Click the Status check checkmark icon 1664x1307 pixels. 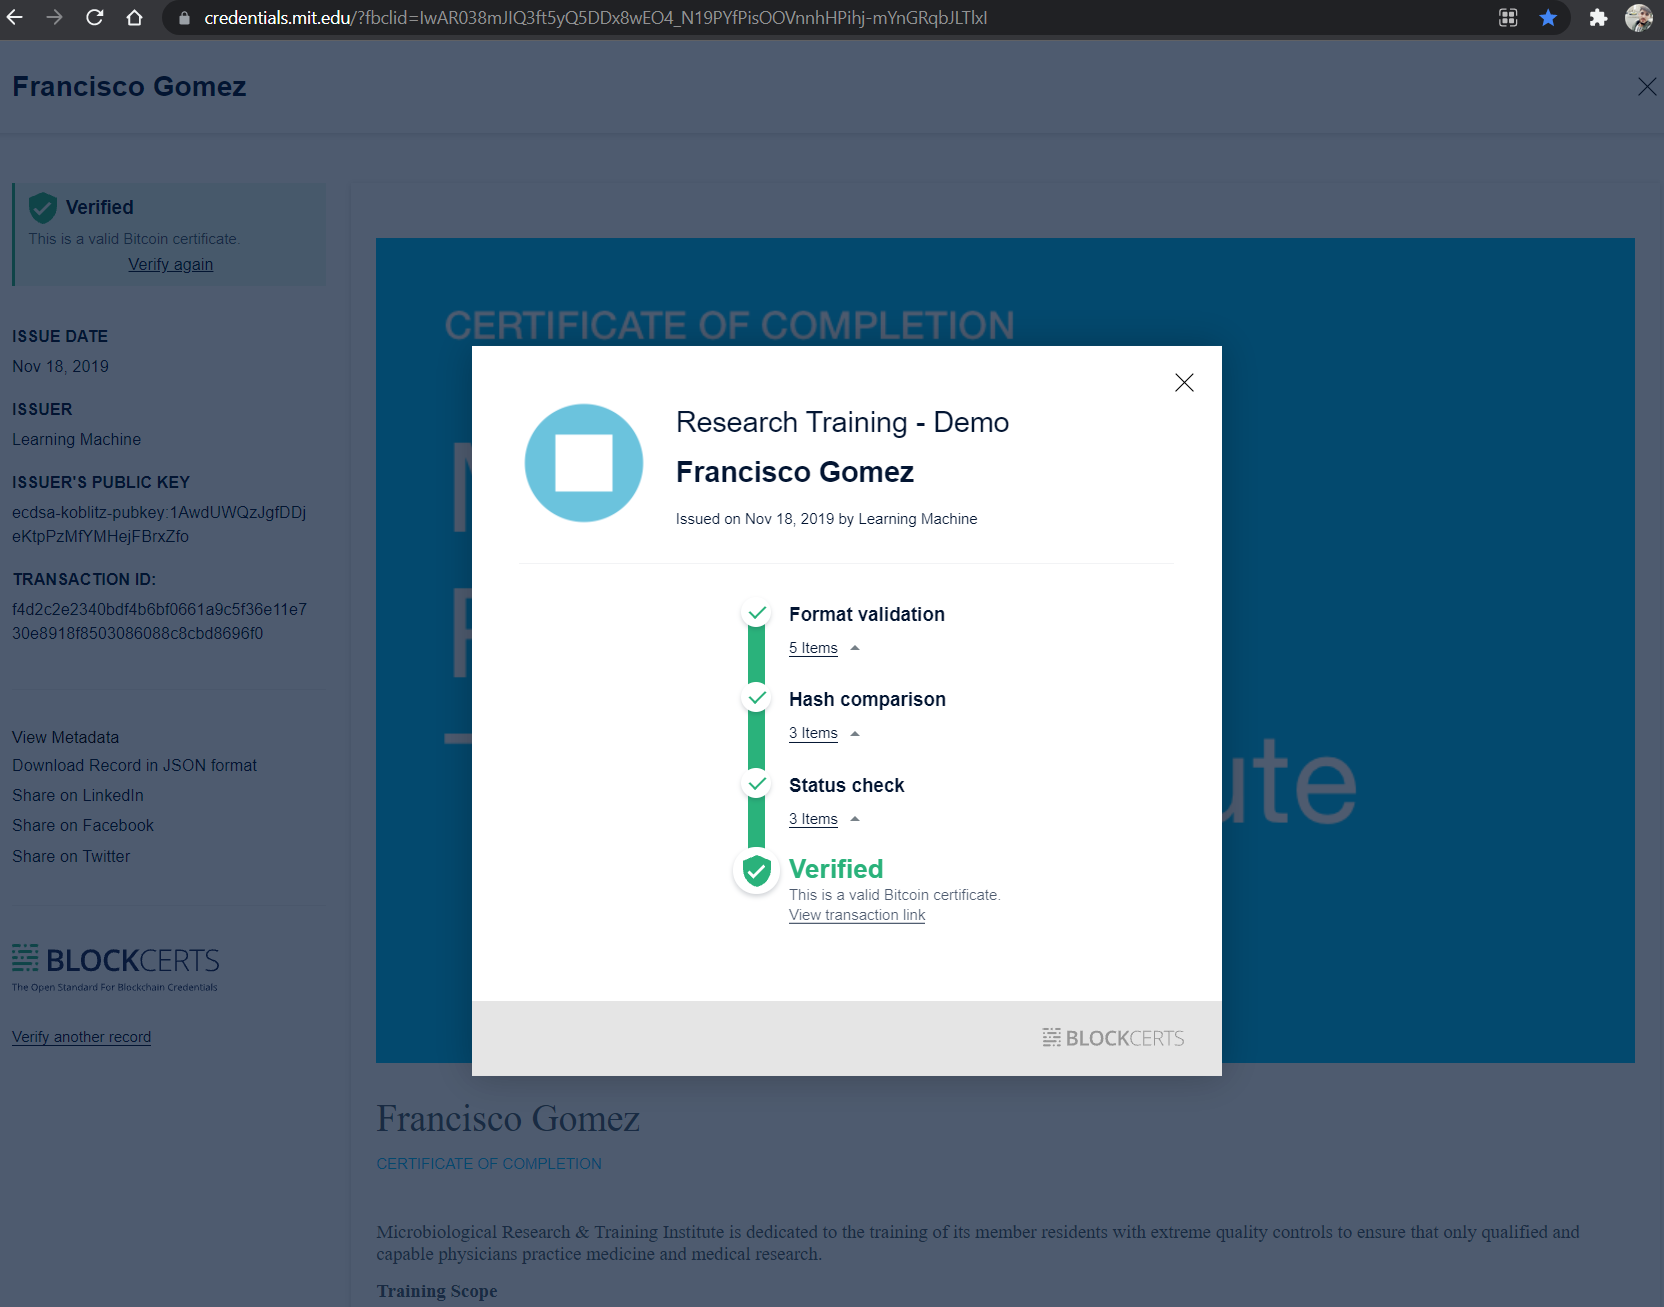(757, 784)
